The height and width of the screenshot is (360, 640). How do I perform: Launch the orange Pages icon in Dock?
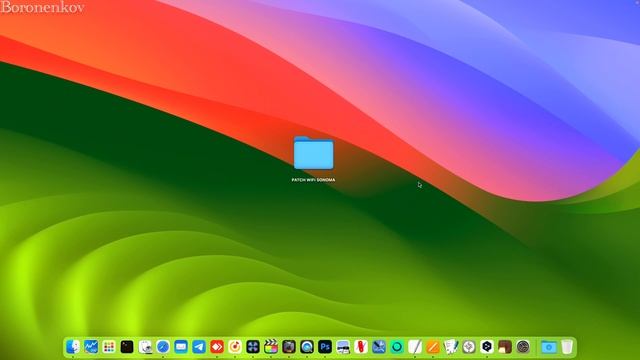(433, 347)
